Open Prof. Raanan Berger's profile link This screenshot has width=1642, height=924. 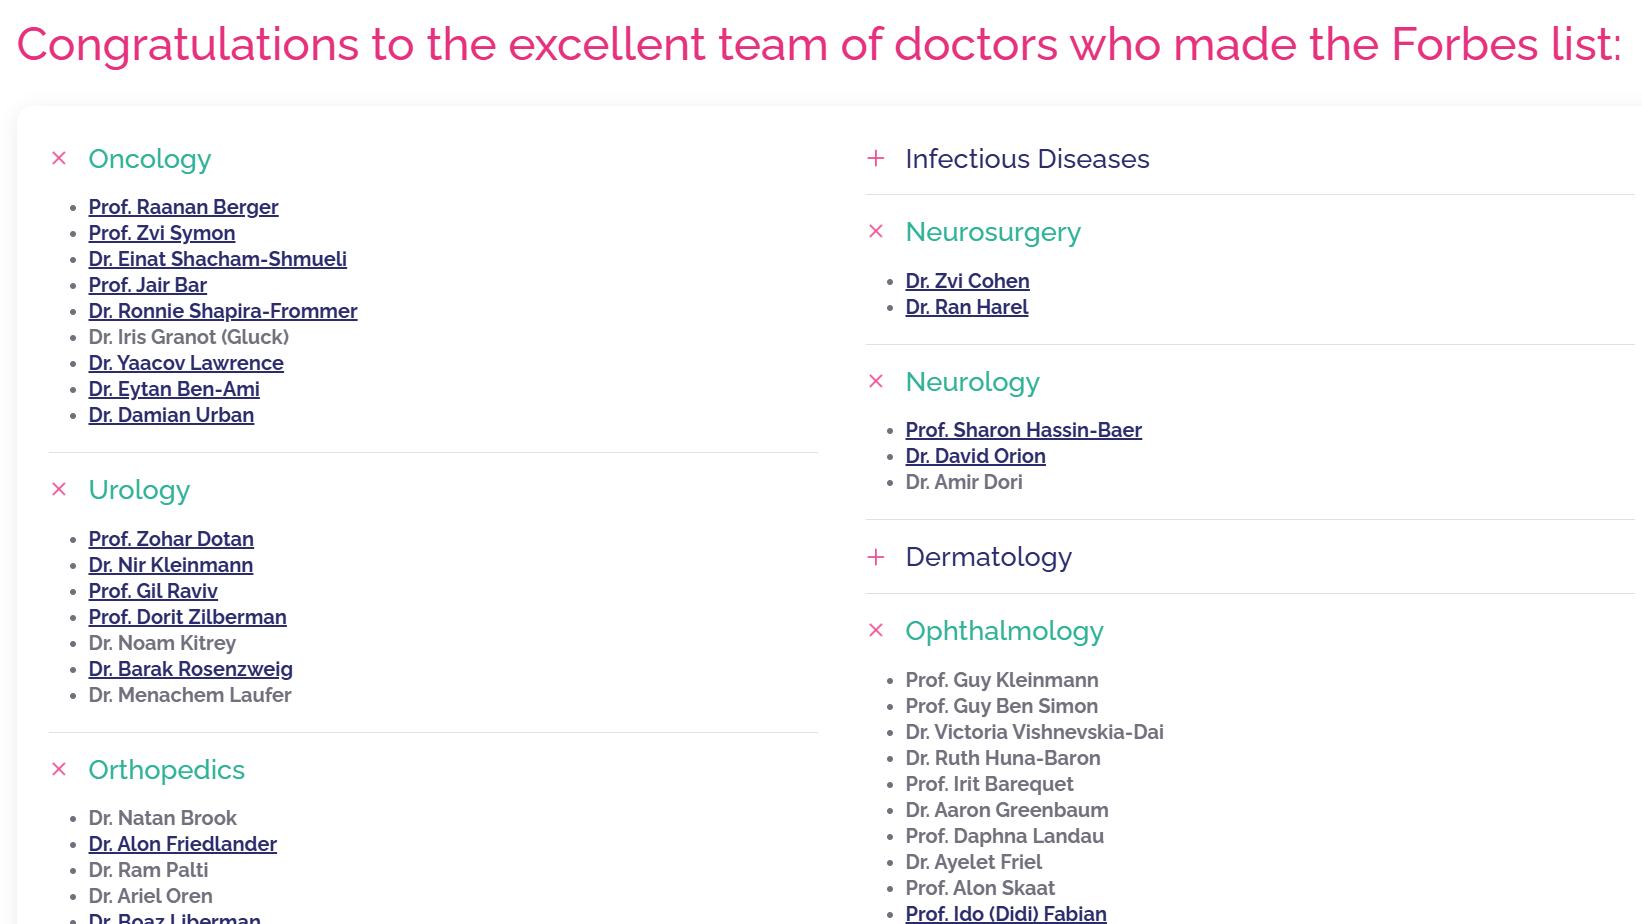(183, 207)
